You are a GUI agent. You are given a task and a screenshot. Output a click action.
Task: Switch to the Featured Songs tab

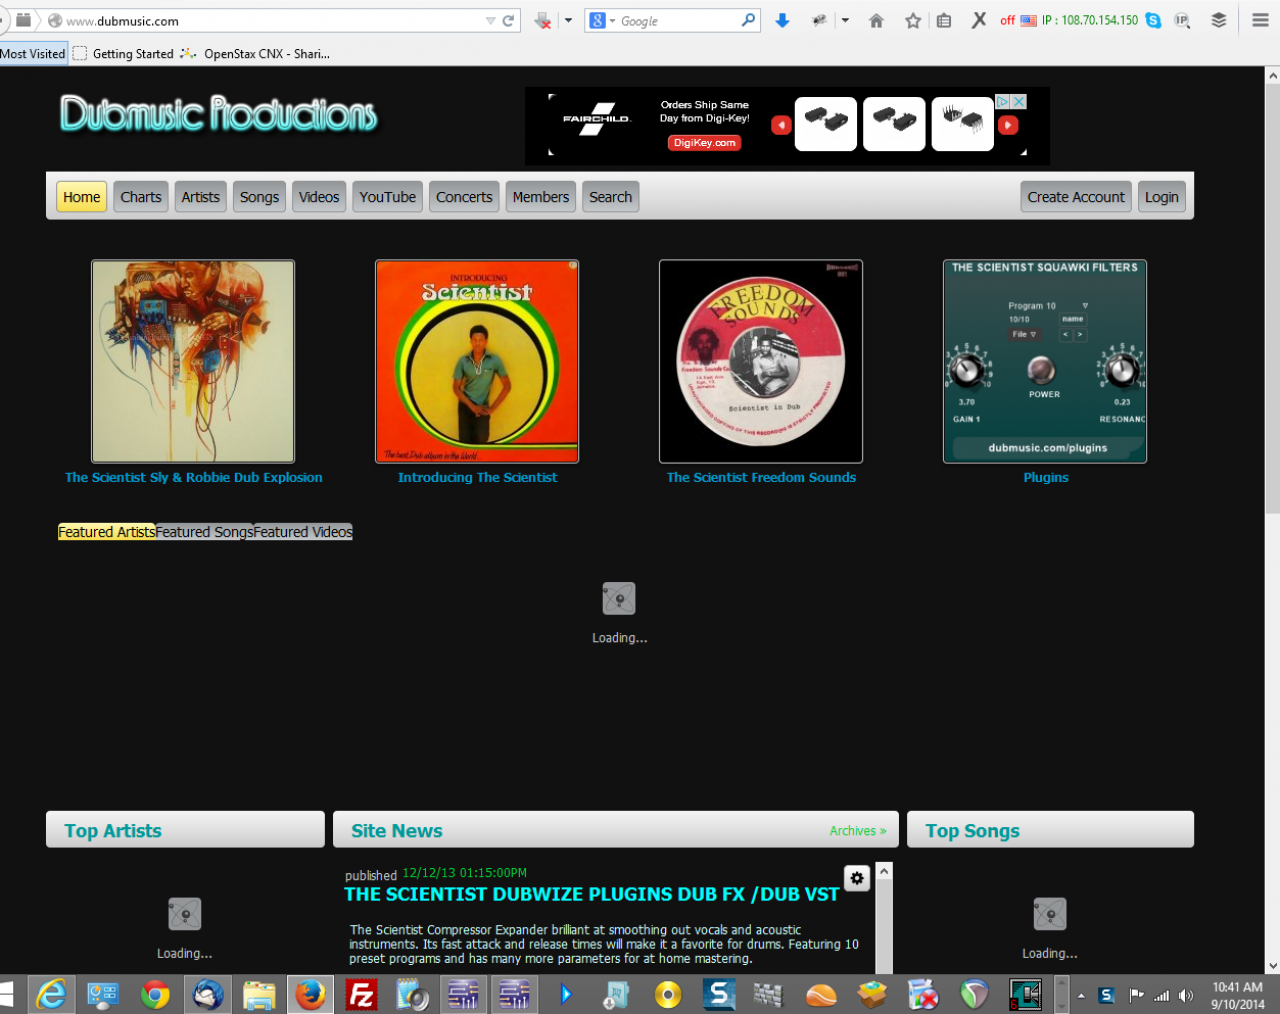[204, 532]
